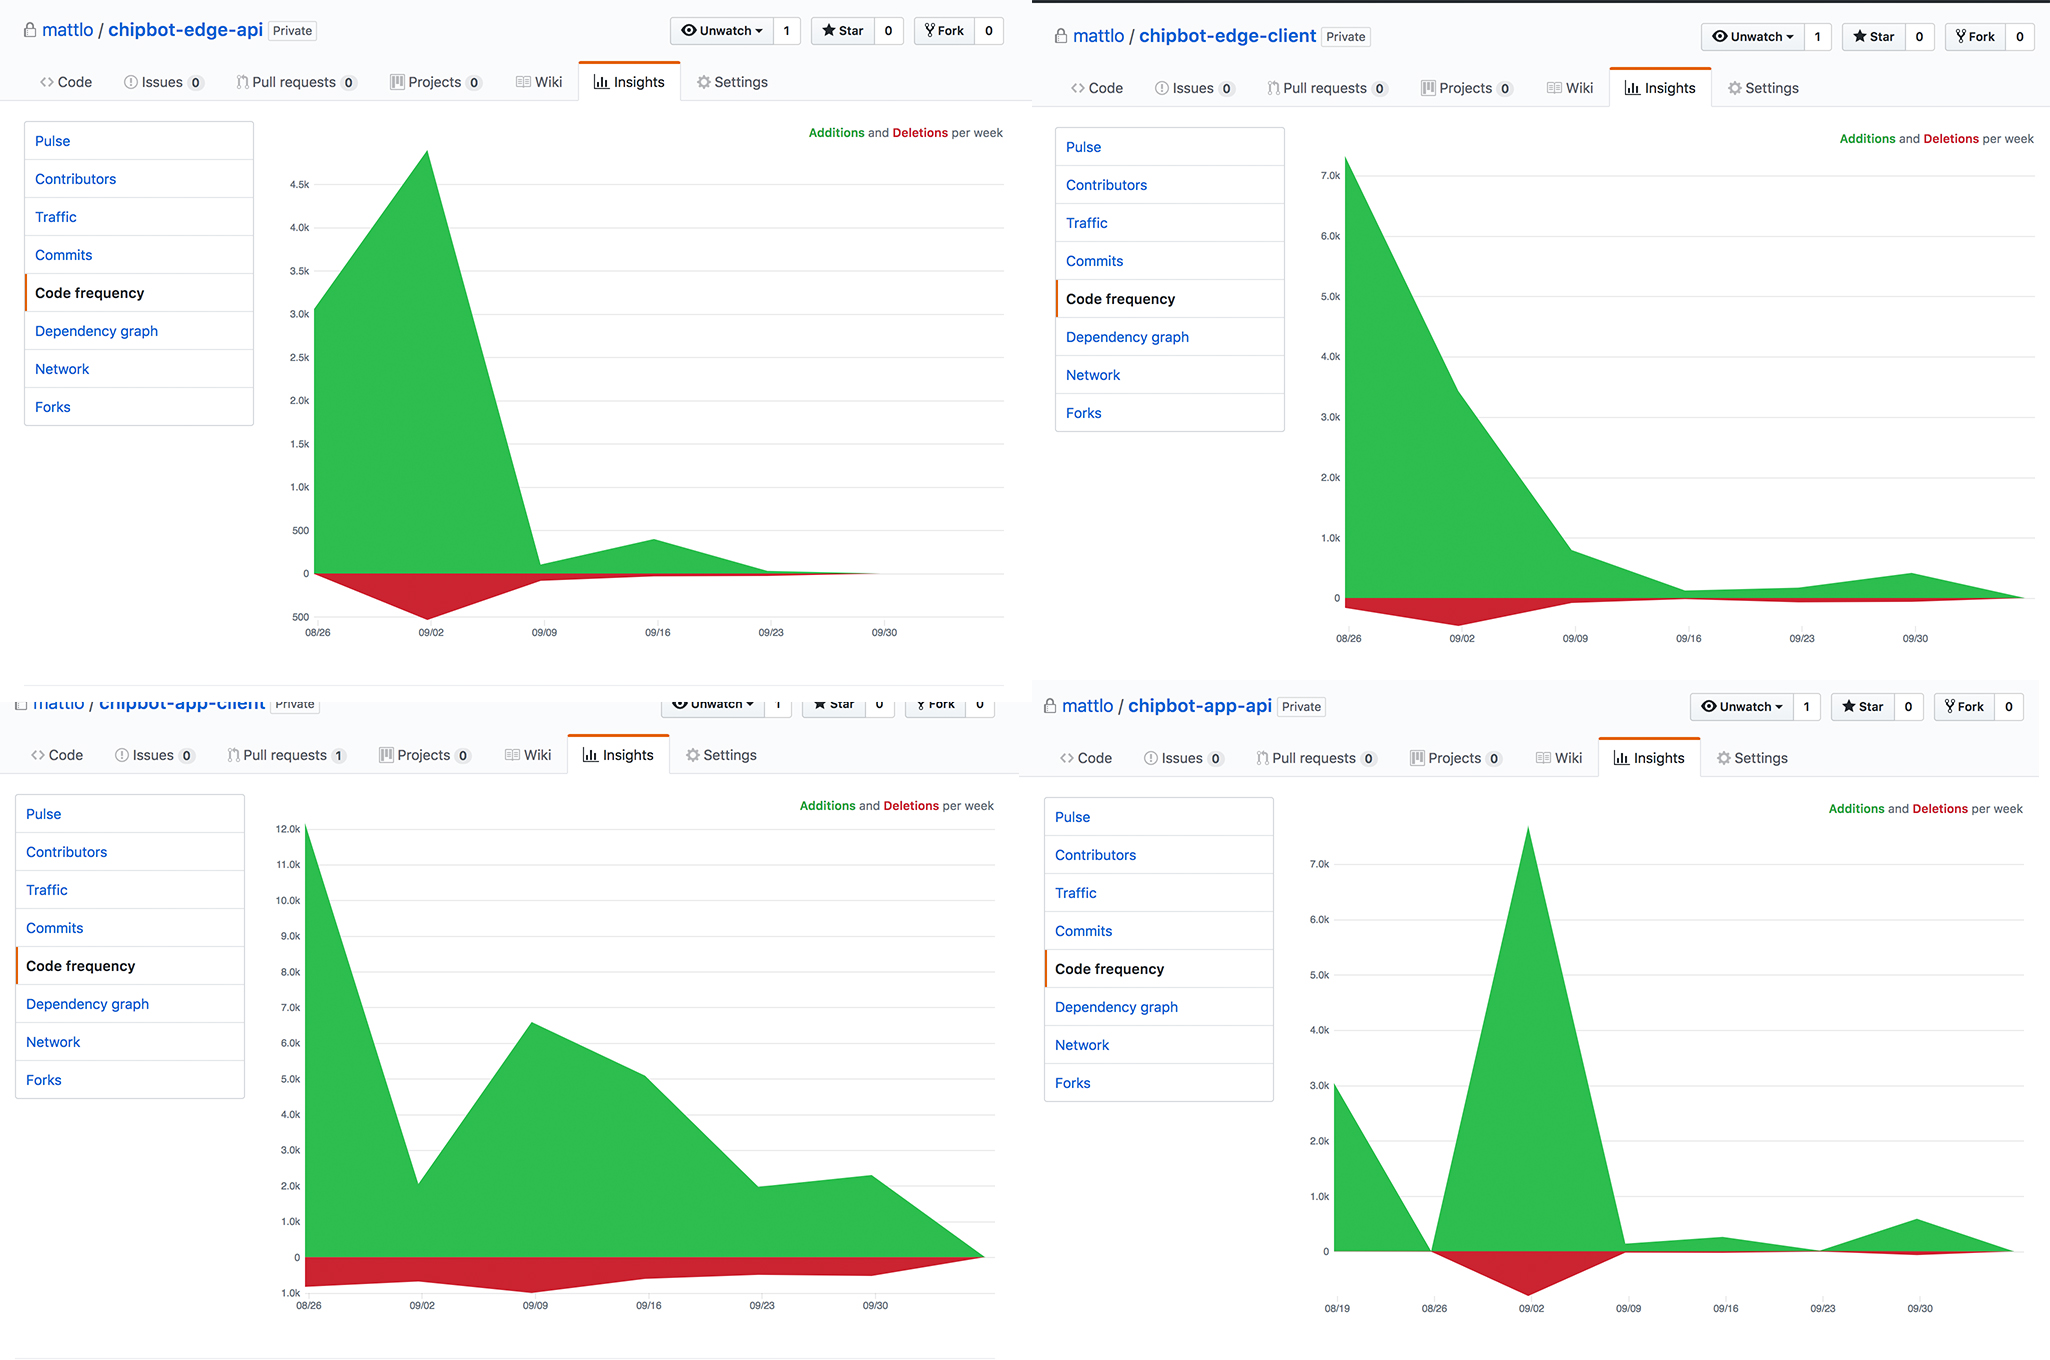Click Settings gear icon in chipbot-edge-client tabs
The height and width of the screenshot is (1360, 2050).
(x=1735, y=88)
